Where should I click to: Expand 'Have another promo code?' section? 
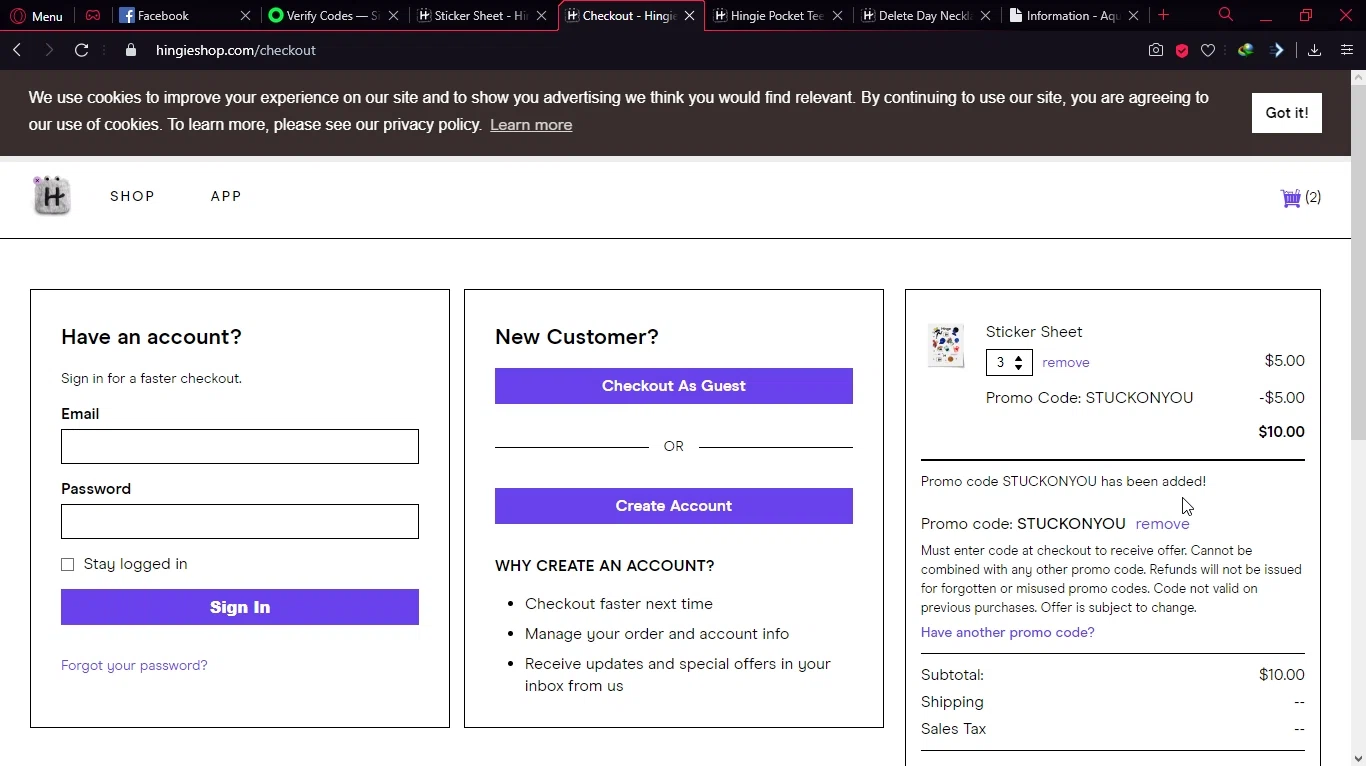click(x=1007, y=632)
